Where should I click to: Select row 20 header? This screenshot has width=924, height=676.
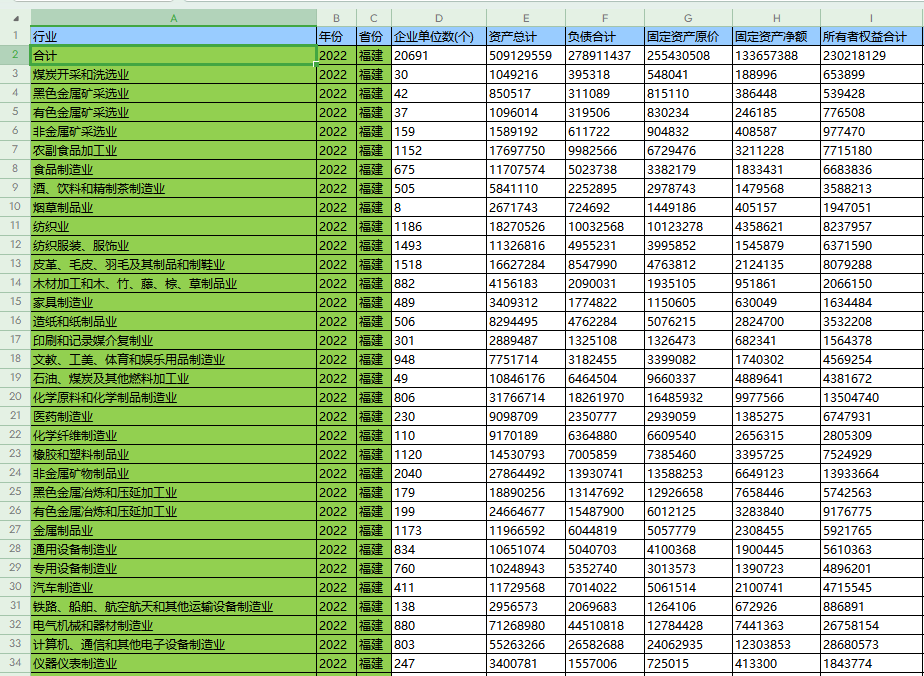pyautogui.click(x=15, y=397)
